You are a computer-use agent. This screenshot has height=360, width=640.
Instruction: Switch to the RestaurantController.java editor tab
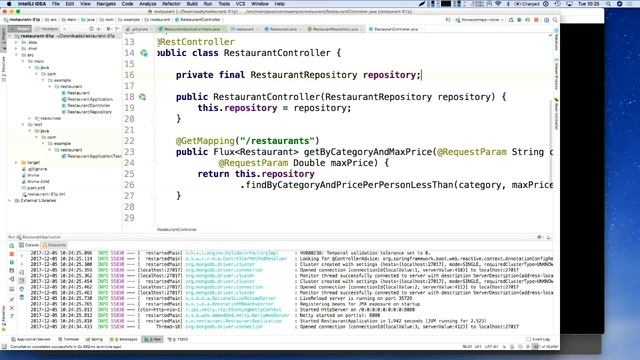pyautogui.click(x=395, y=29)
